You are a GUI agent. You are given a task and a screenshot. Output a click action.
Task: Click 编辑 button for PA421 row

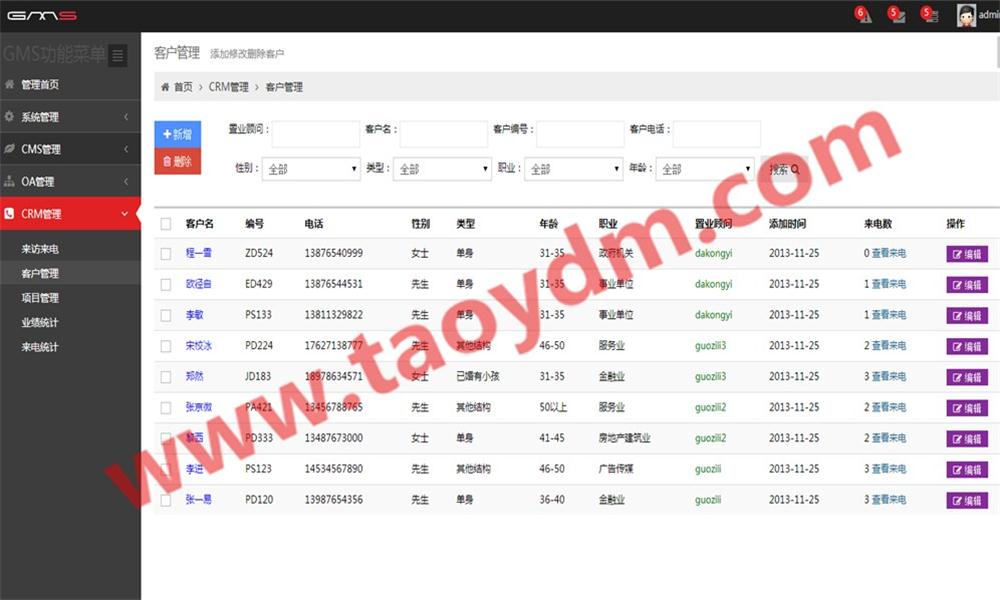967,408
